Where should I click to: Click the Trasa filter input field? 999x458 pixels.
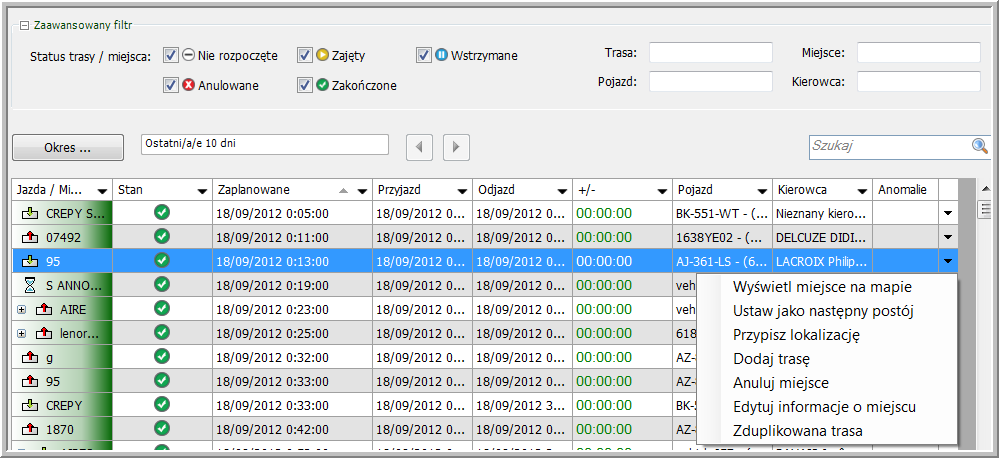point(711,53)
